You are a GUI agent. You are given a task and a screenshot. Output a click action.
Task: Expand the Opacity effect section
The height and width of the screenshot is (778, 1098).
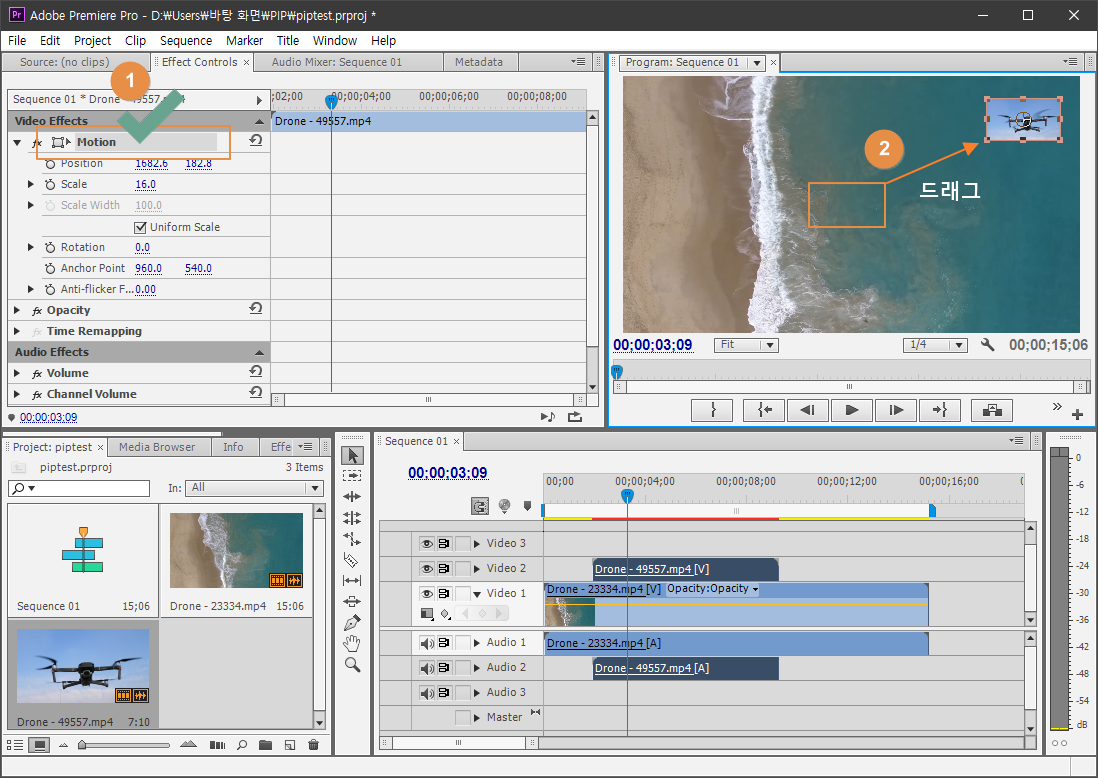point(17,310)
